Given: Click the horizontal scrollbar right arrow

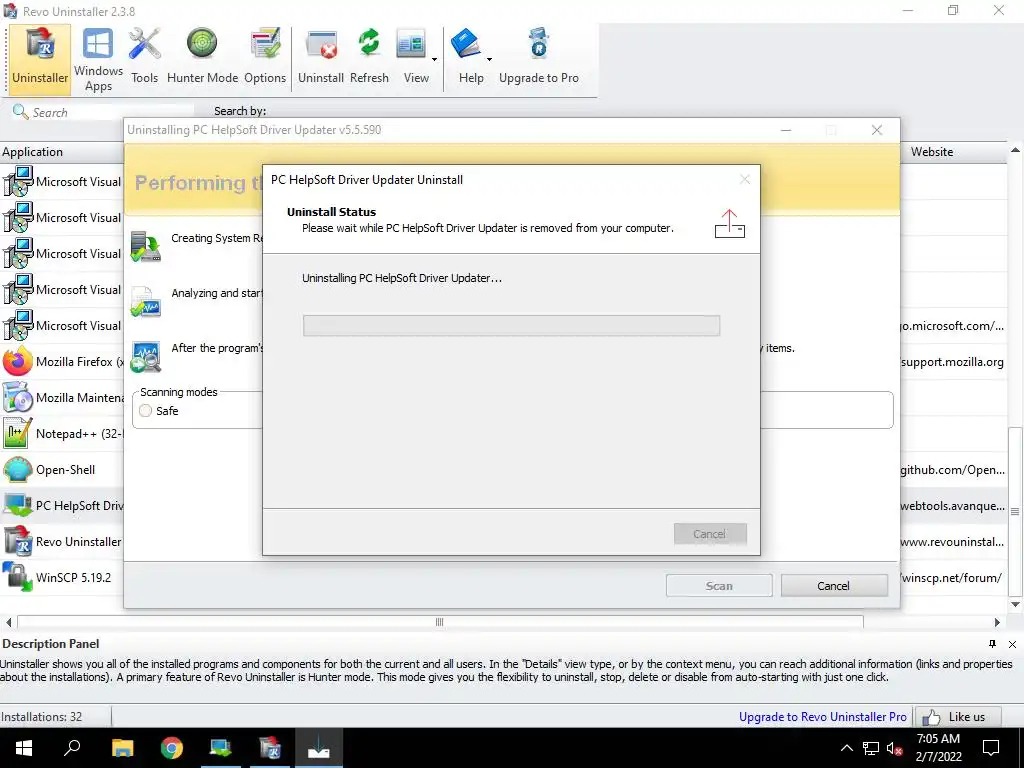Looking at the screenshot, I should coord(997,622).
